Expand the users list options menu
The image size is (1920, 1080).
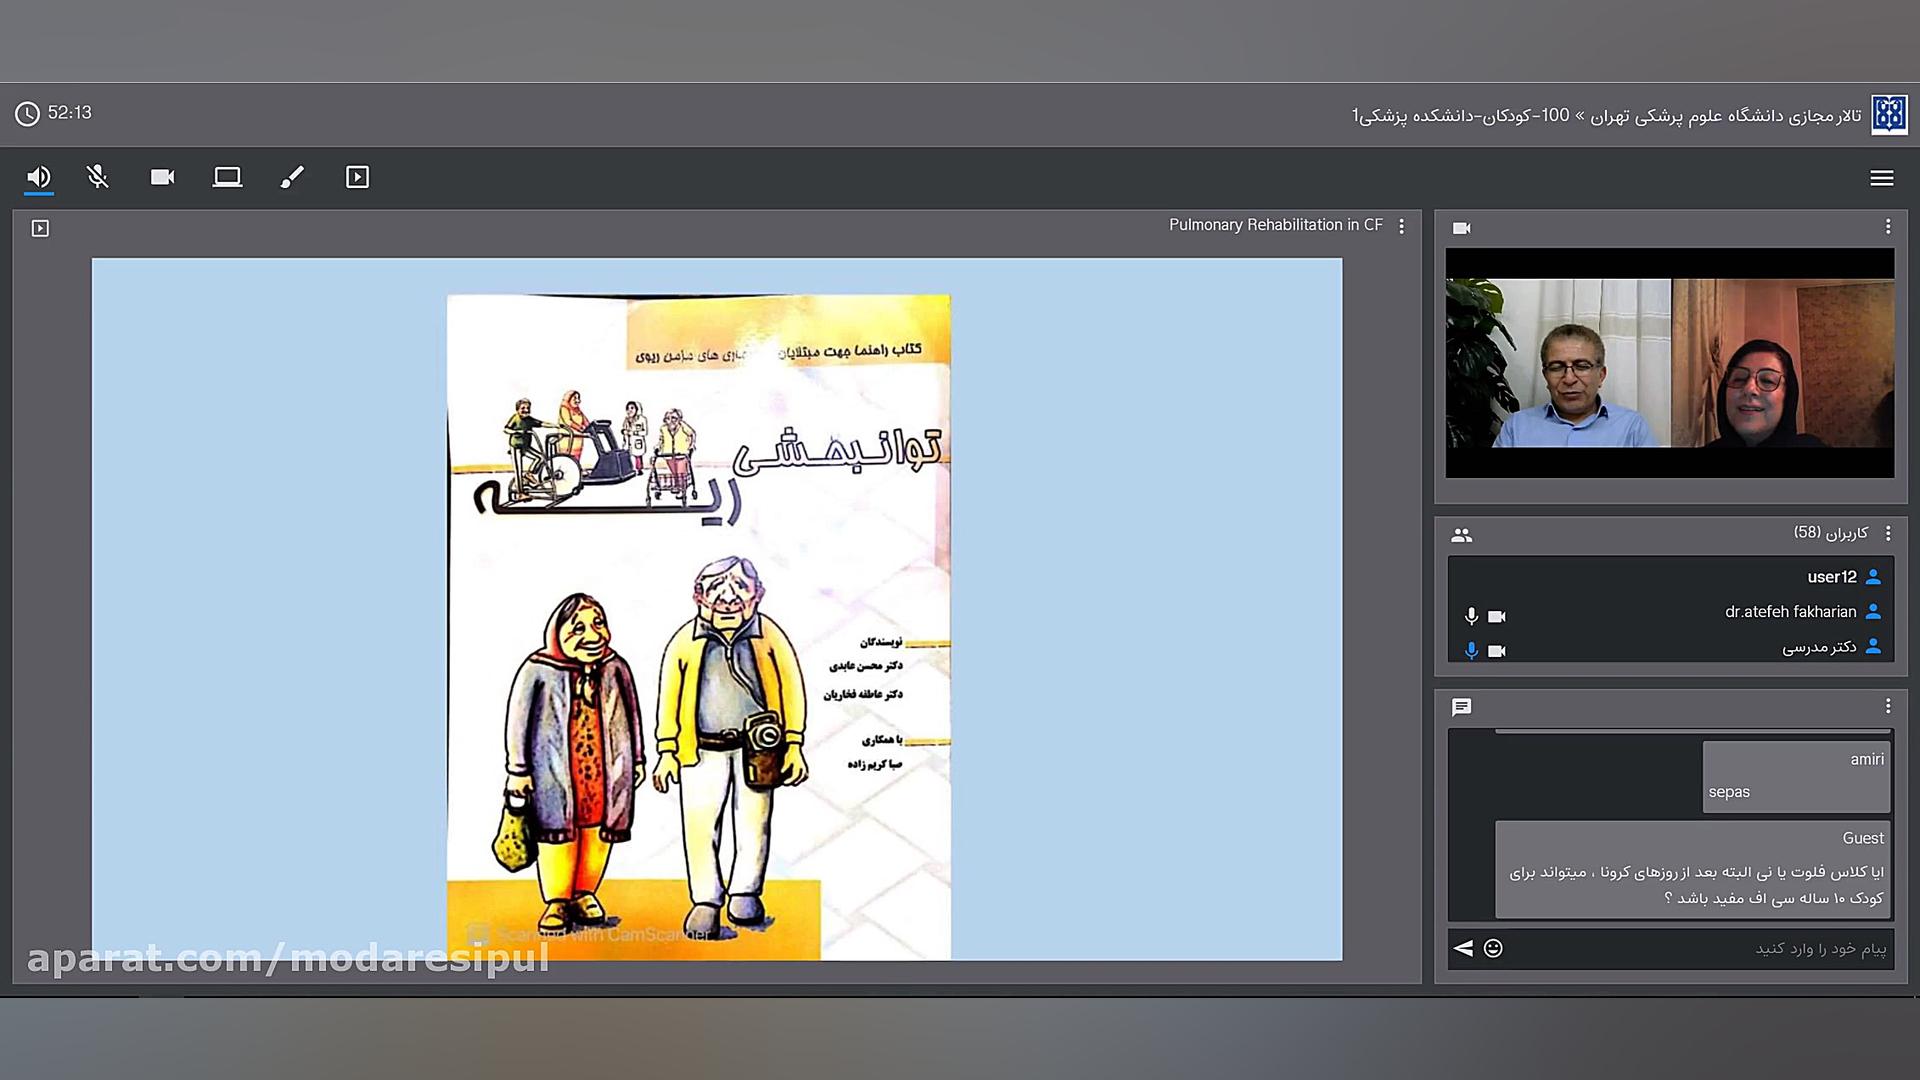click(1887, 534)
